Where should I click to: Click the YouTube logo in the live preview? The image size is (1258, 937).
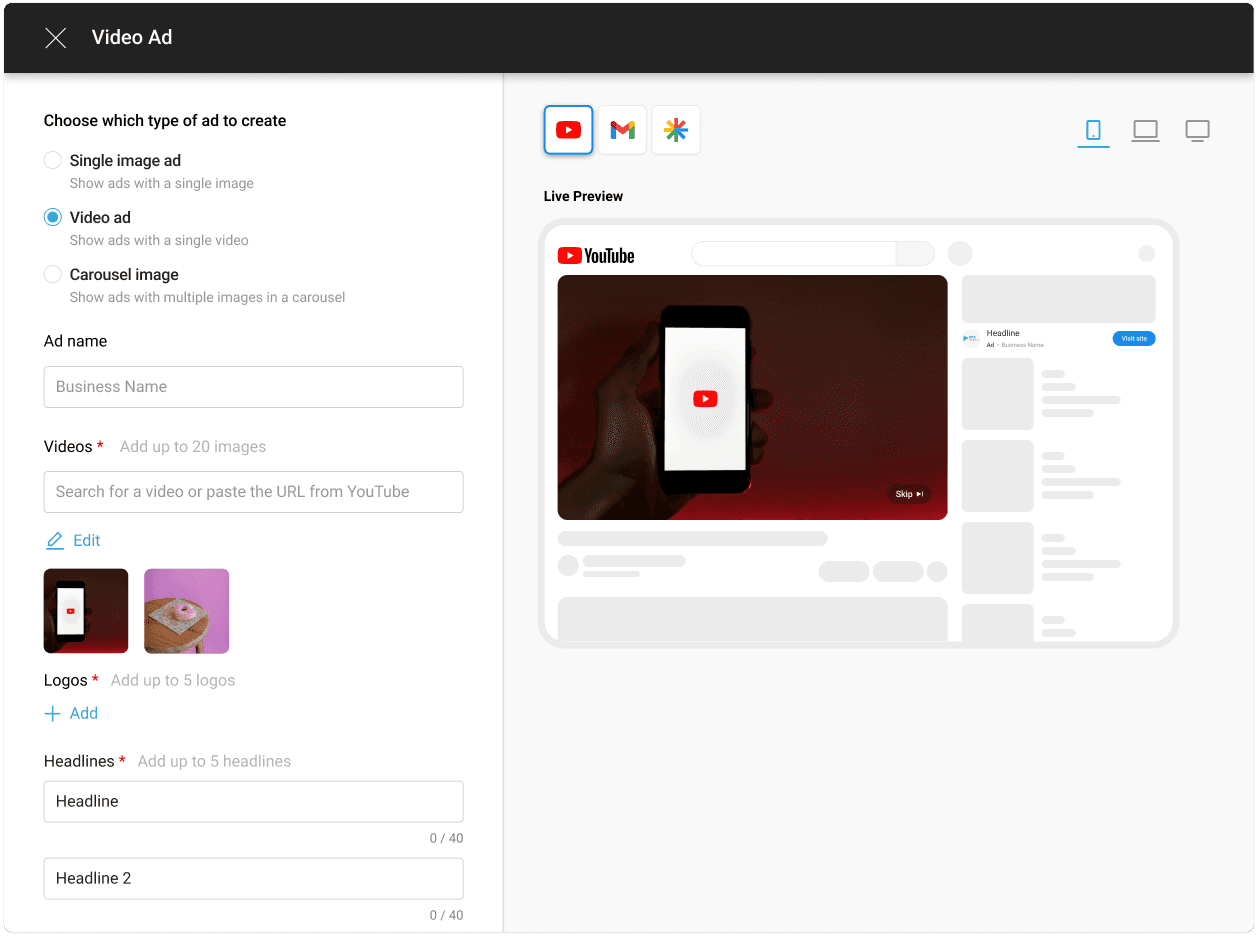596,256
